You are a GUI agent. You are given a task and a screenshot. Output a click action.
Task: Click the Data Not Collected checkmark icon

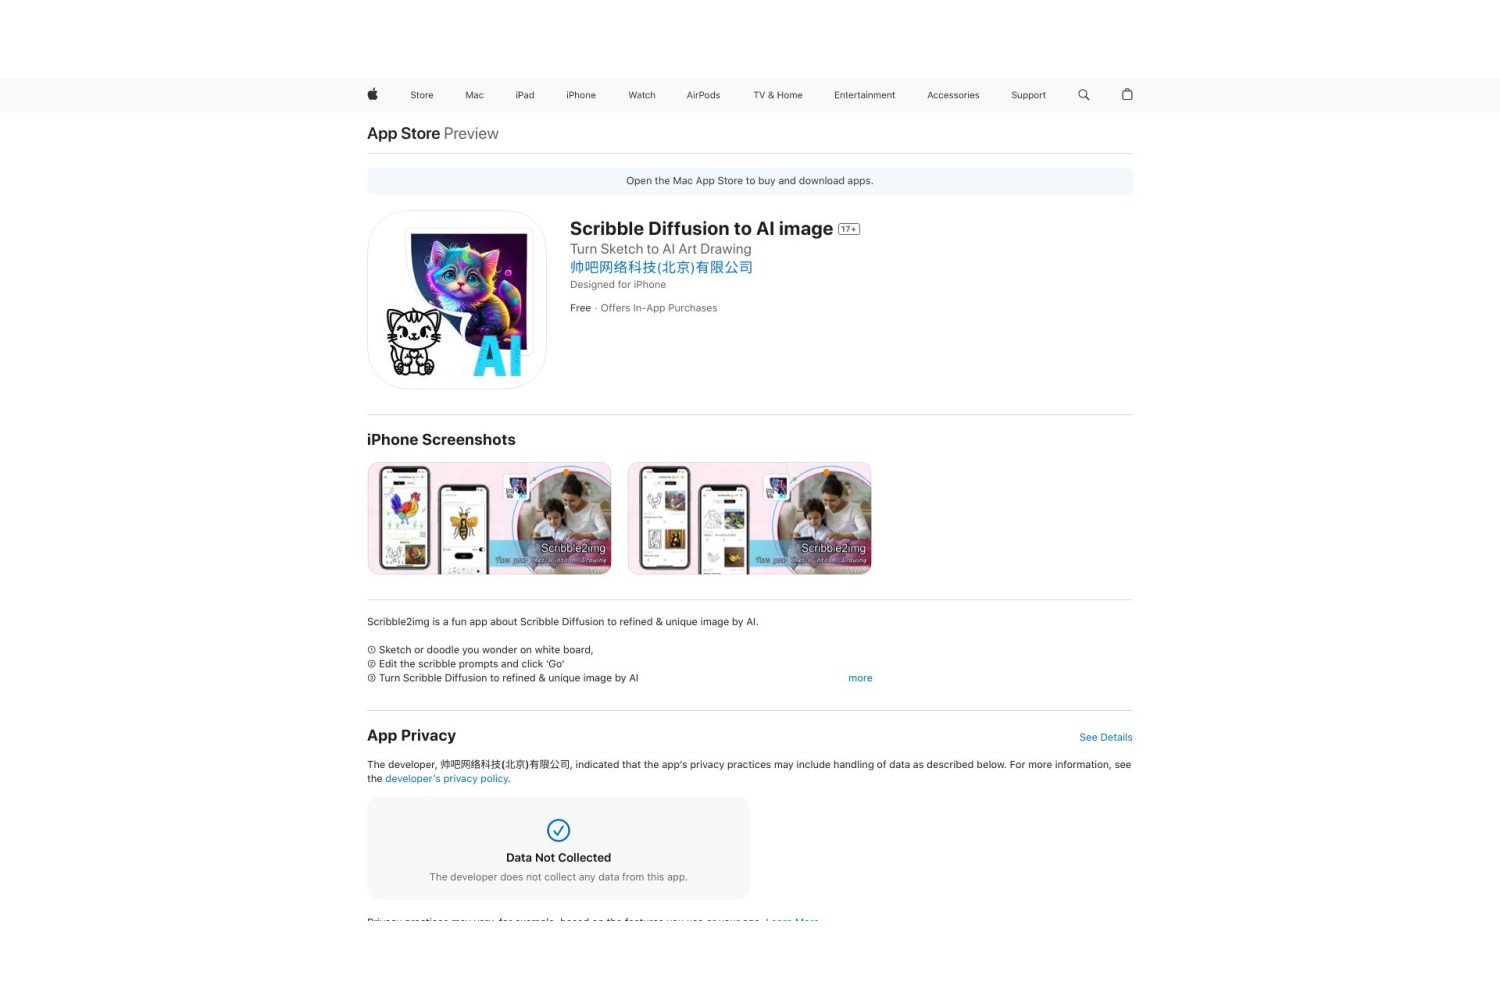click(x=558, y=830)
